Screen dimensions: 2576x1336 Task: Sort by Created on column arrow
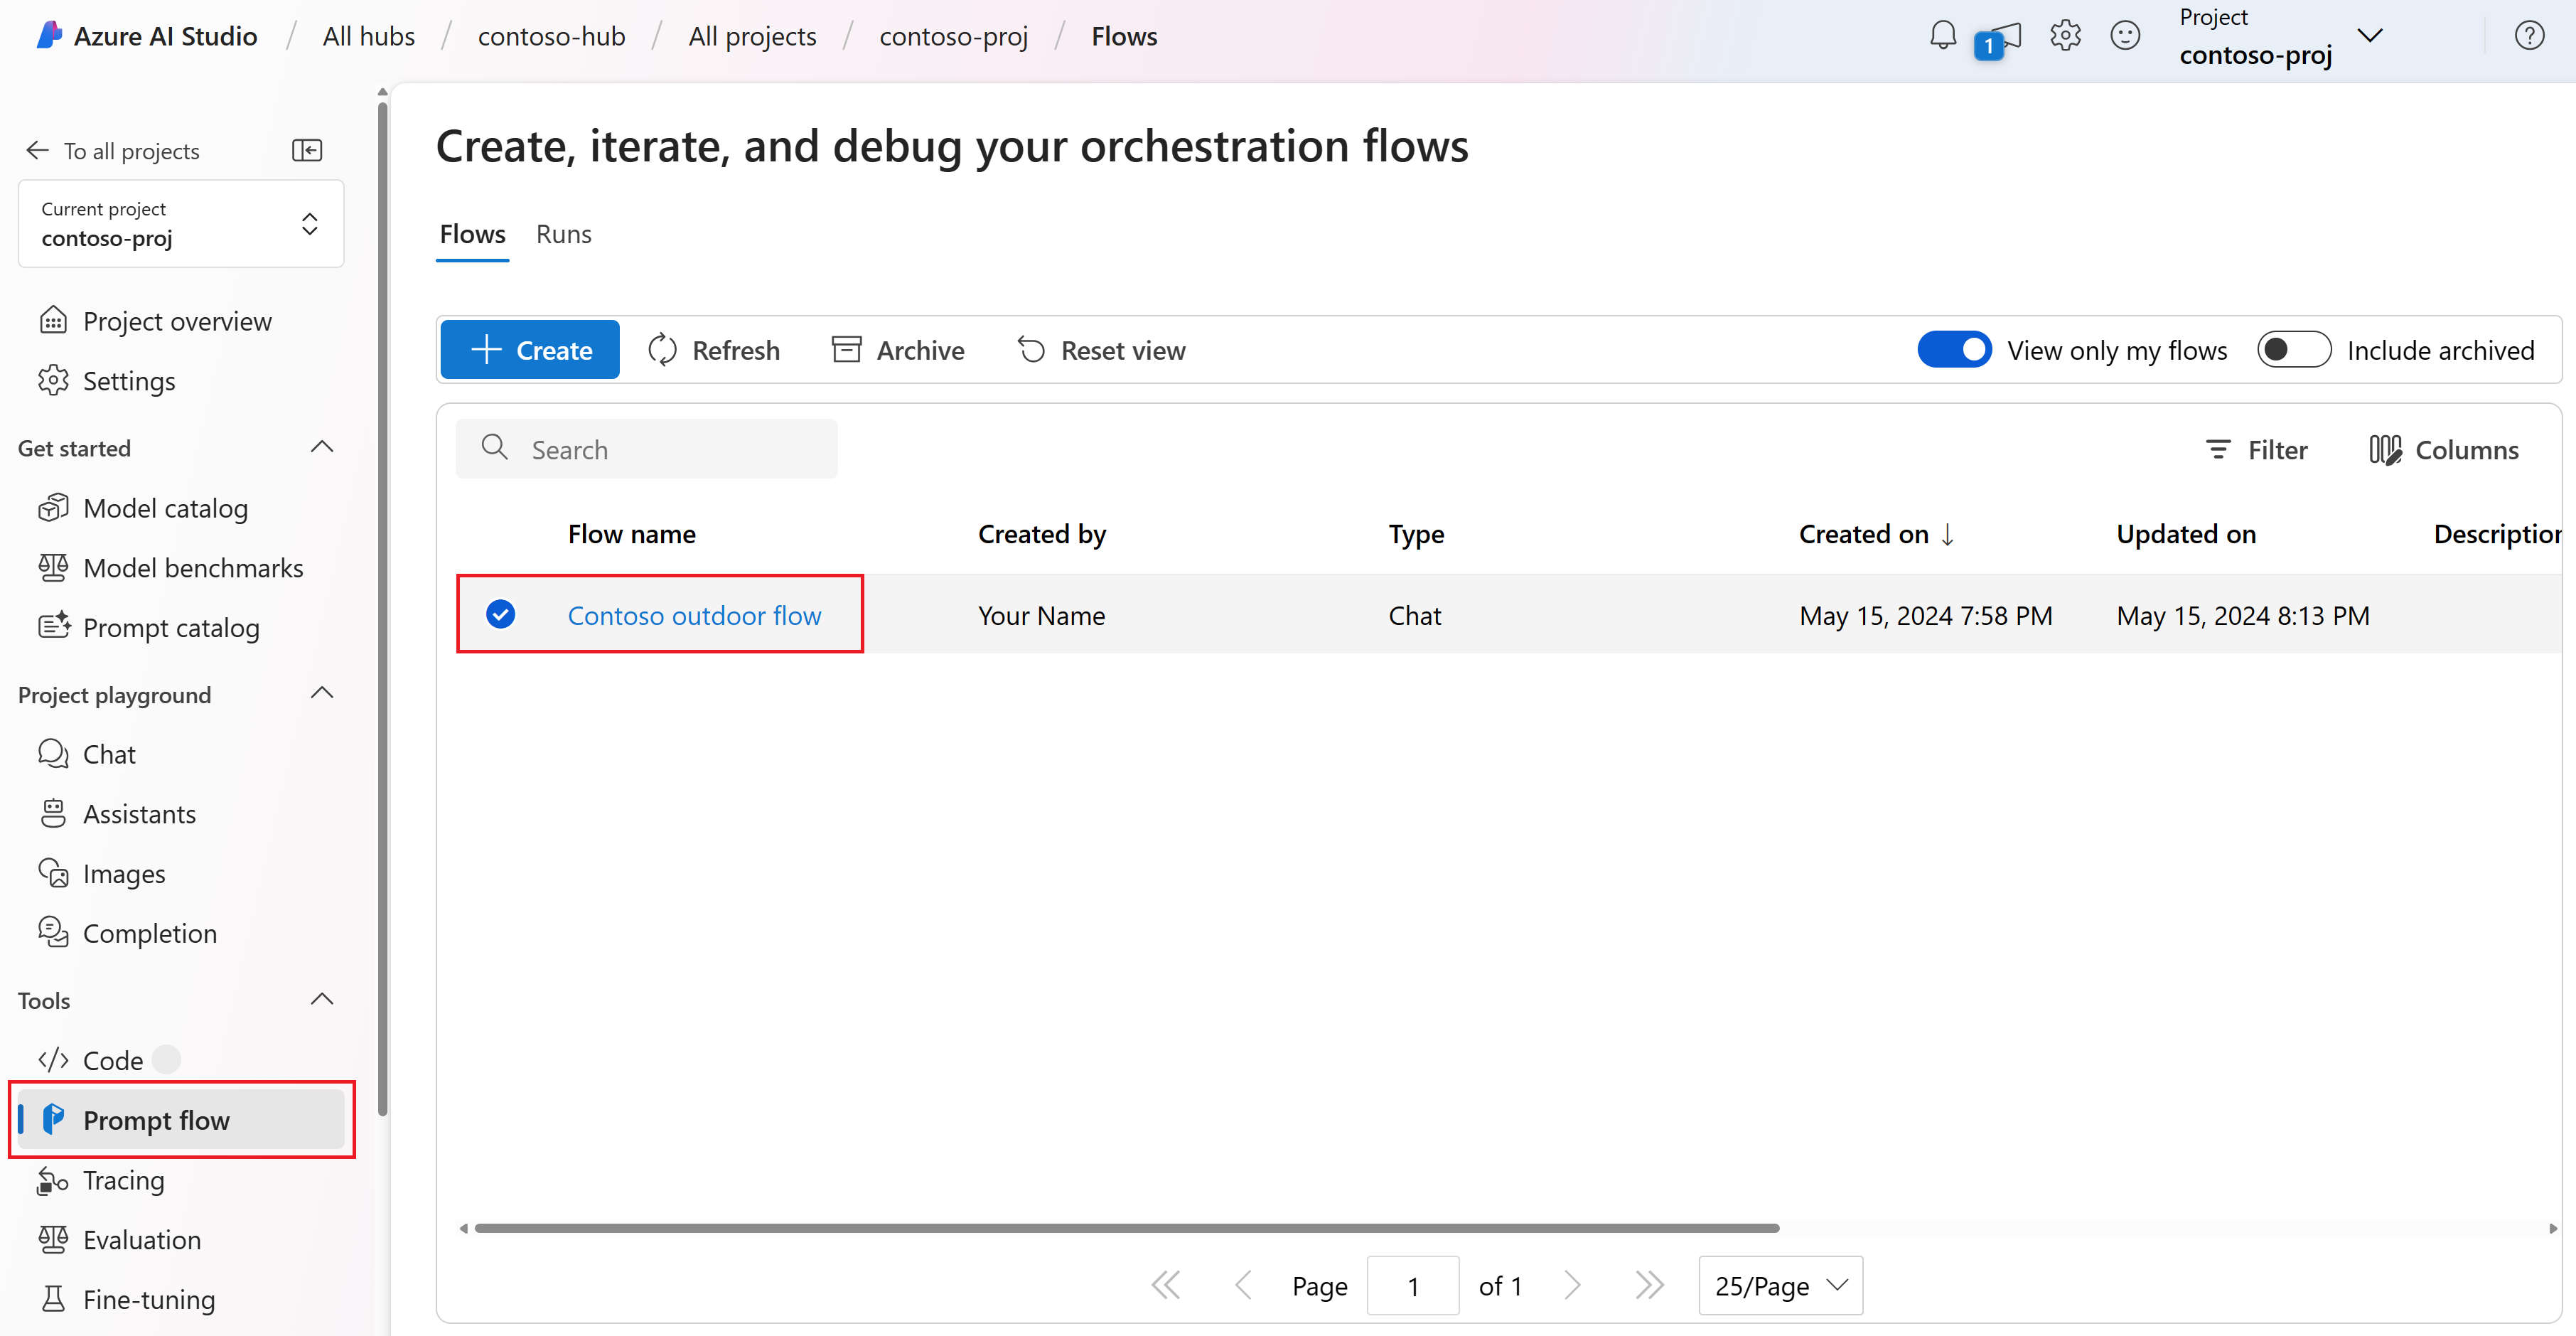click(1947, 535)
